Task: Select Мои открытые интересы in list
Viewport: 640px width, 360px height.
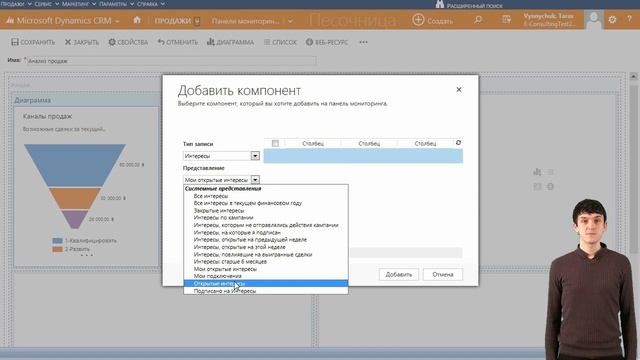Action: pos(225,269)
